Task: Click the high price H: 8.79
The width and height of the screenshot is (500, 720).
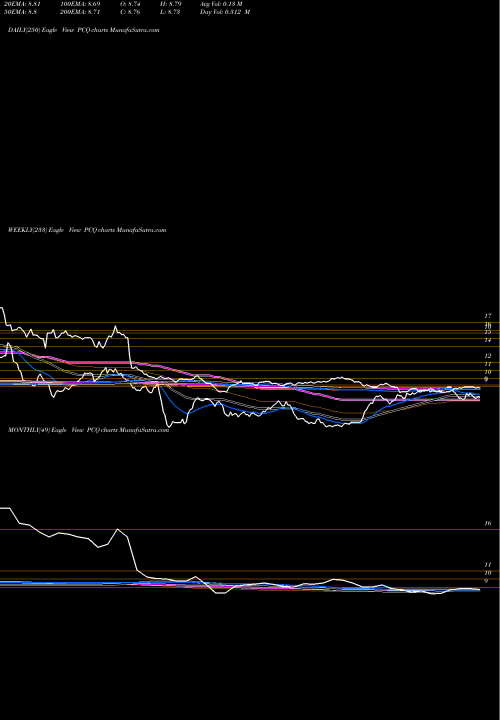Action: point(171,4)
